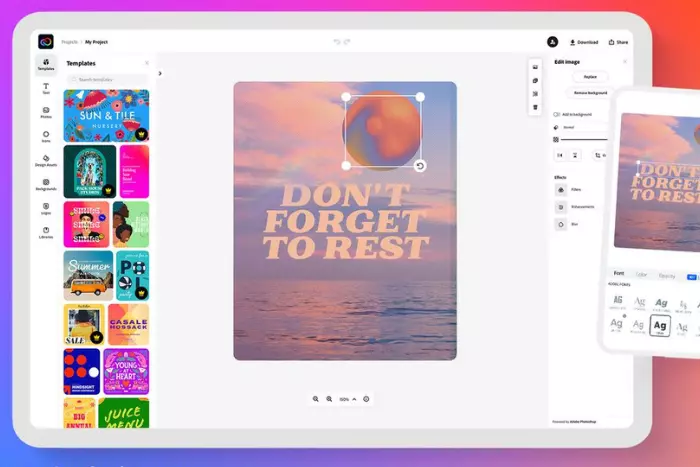Delete the selected element with trash icon
Screen dimensions: 700x467
click(535, 107)
